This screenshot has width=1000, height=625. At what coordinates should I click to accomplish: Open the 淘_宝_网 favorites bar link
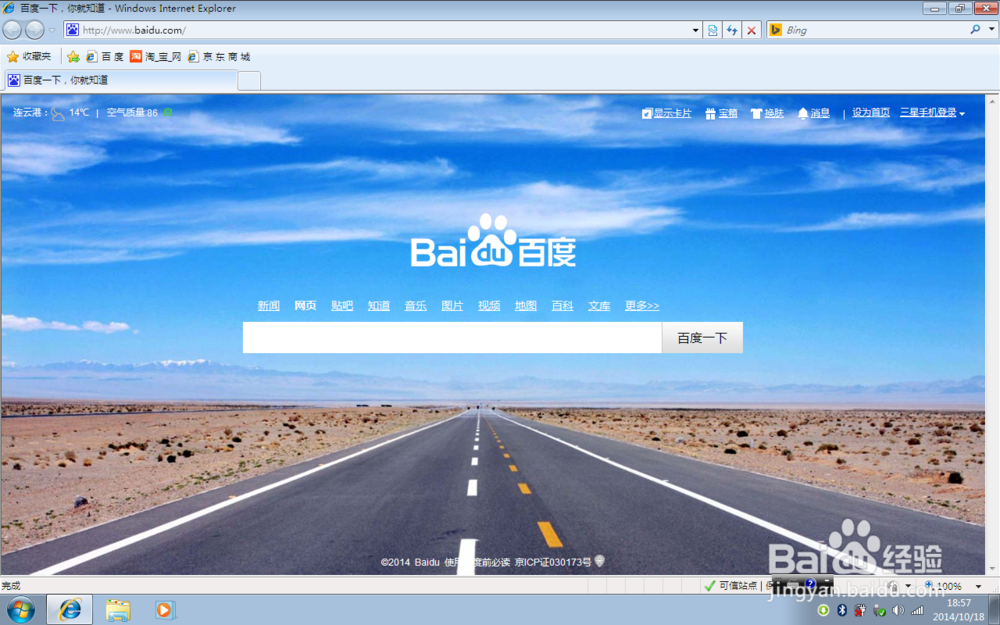pyautogui.click(x=156, y=57)
